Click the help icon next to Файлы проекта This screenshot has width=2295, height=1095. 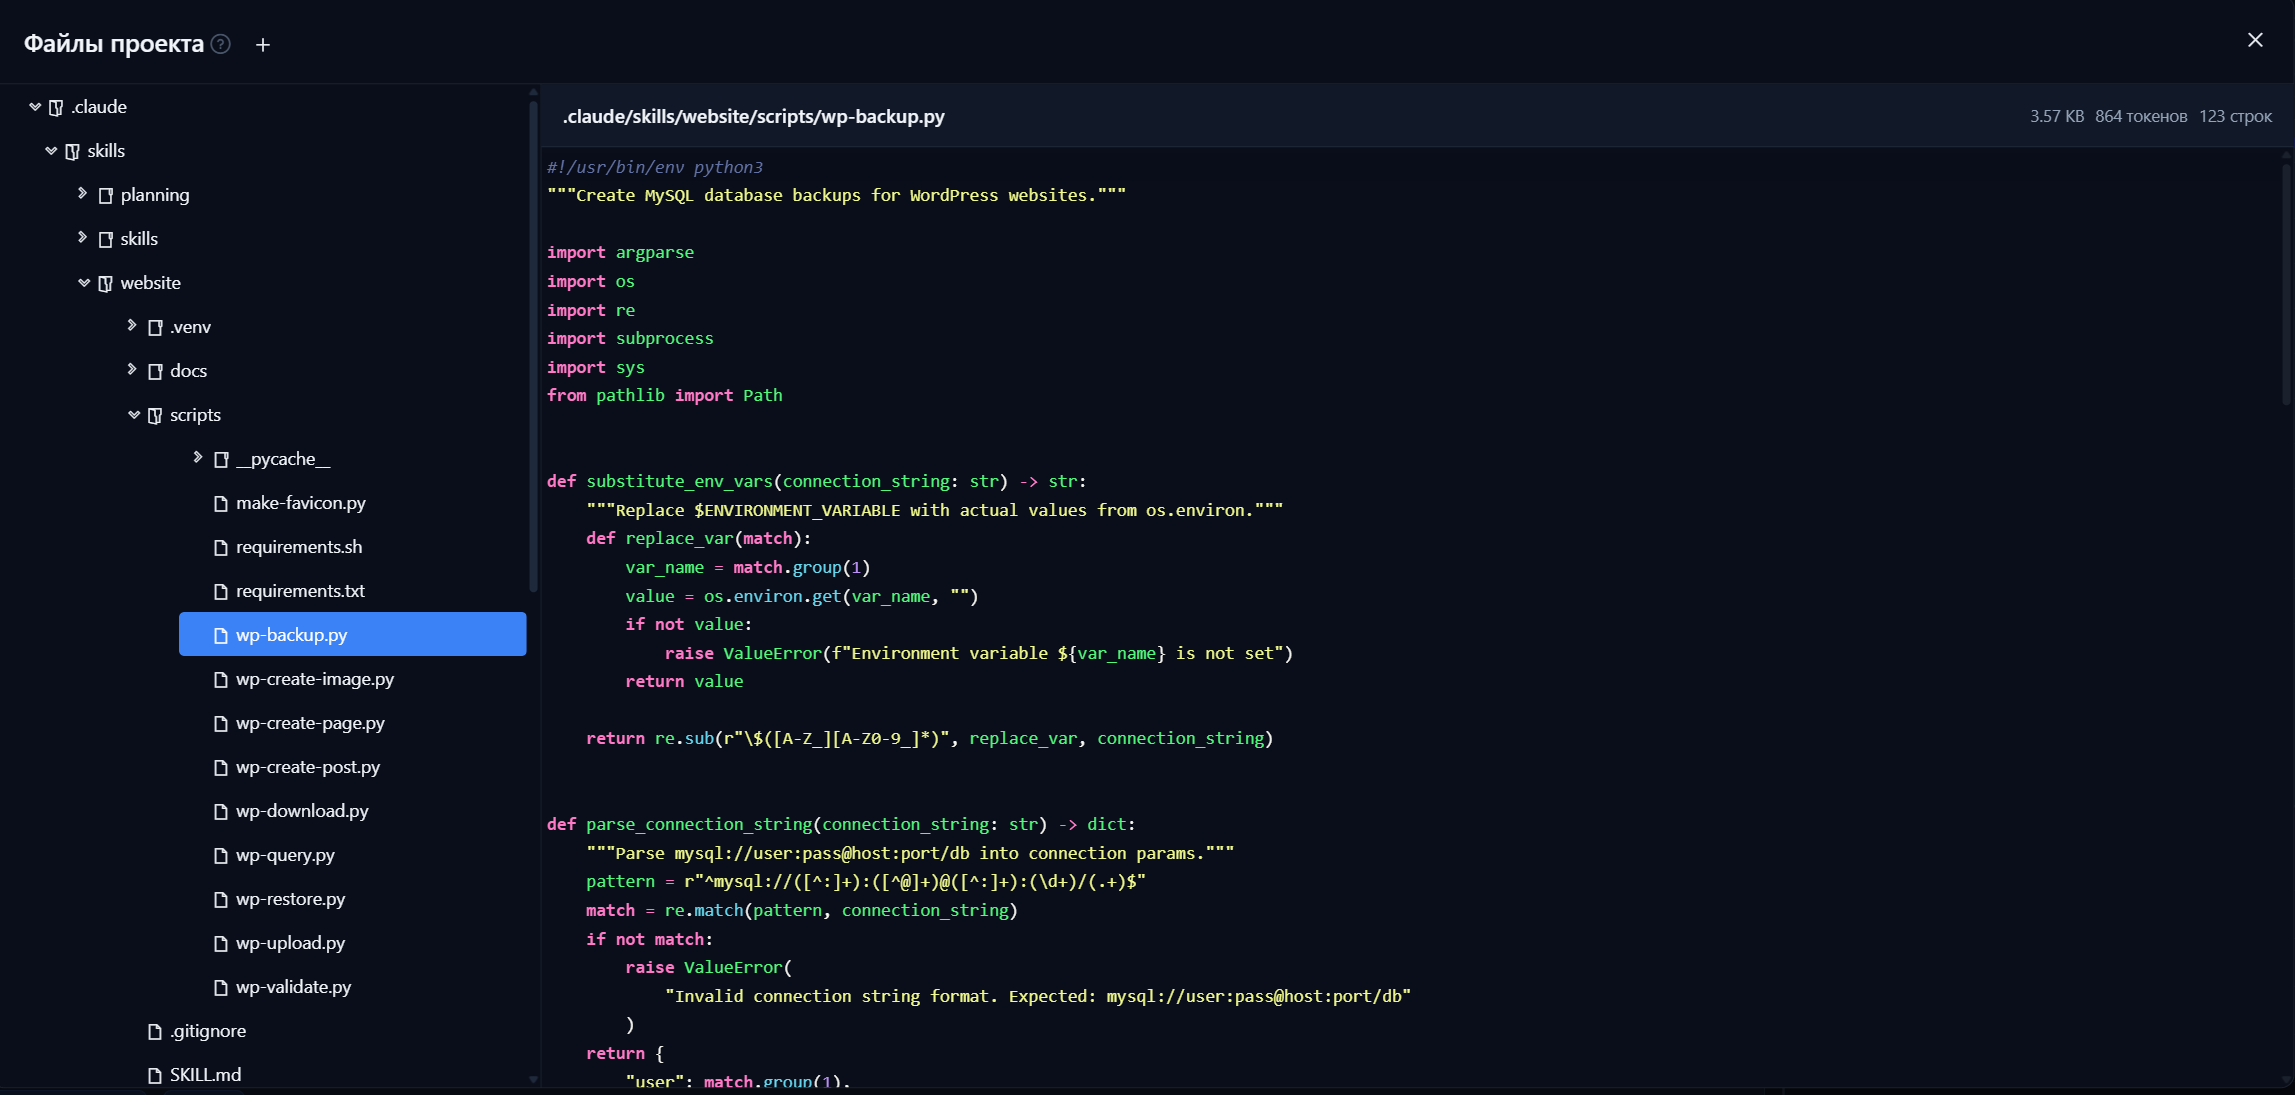(x=221, y=44)
